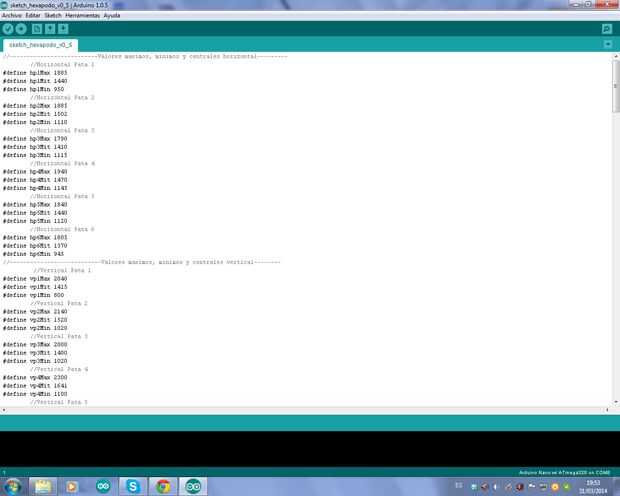Click the Verify (checkmark) toolbar button
620x496 pixels.
tap(8, 29)
